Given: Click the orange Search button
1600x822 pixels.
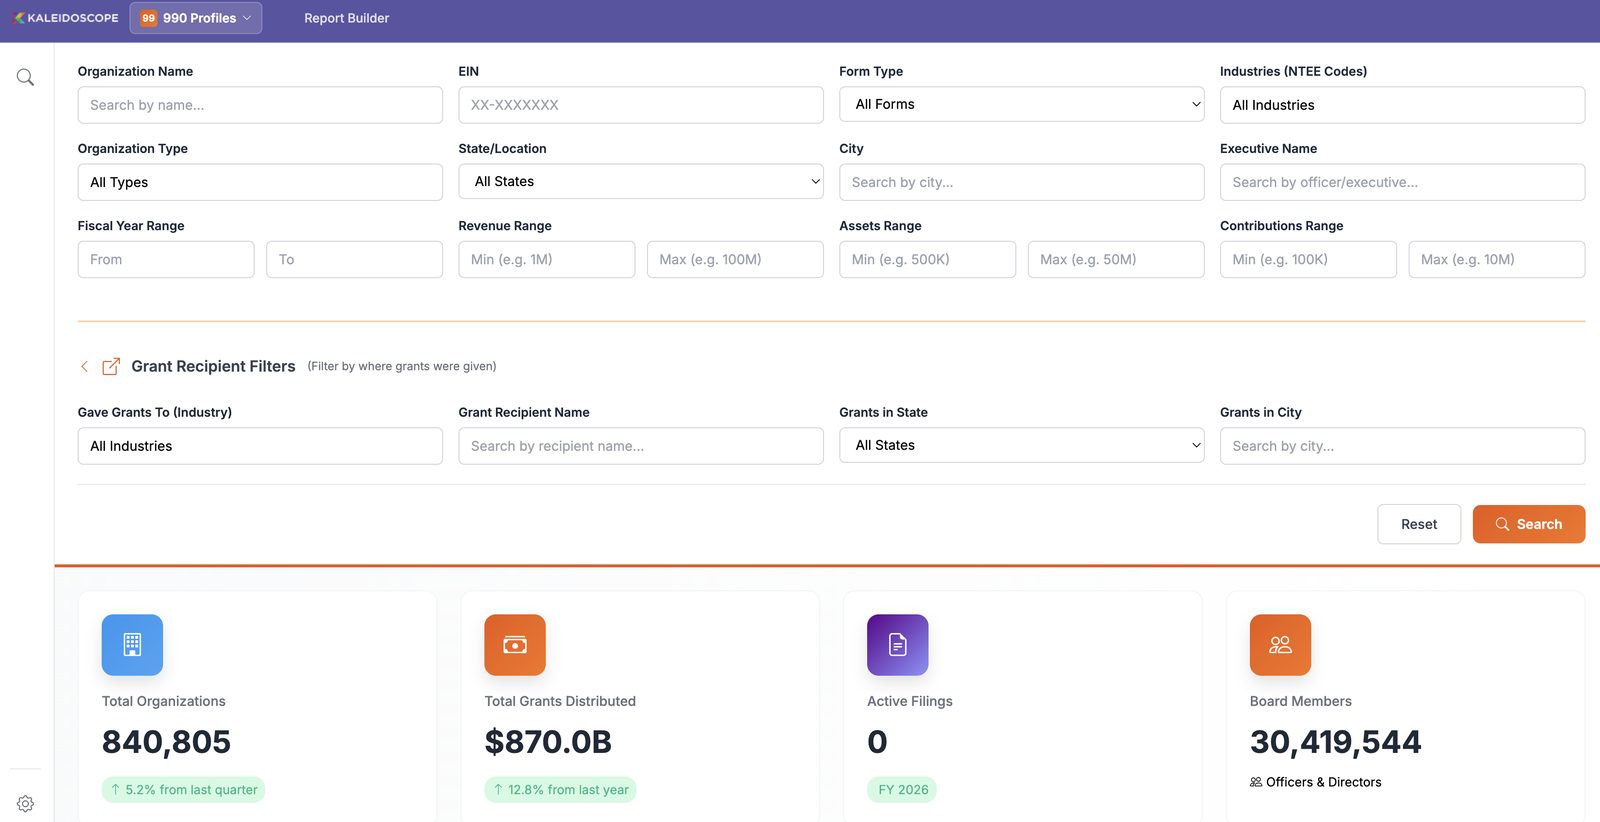Looking at the screenshot, I should click(x=1529, y=524).
